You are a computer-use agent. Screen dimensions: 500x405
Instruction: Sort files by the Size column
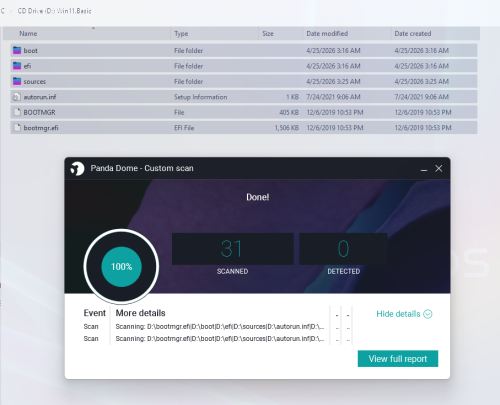280,34
